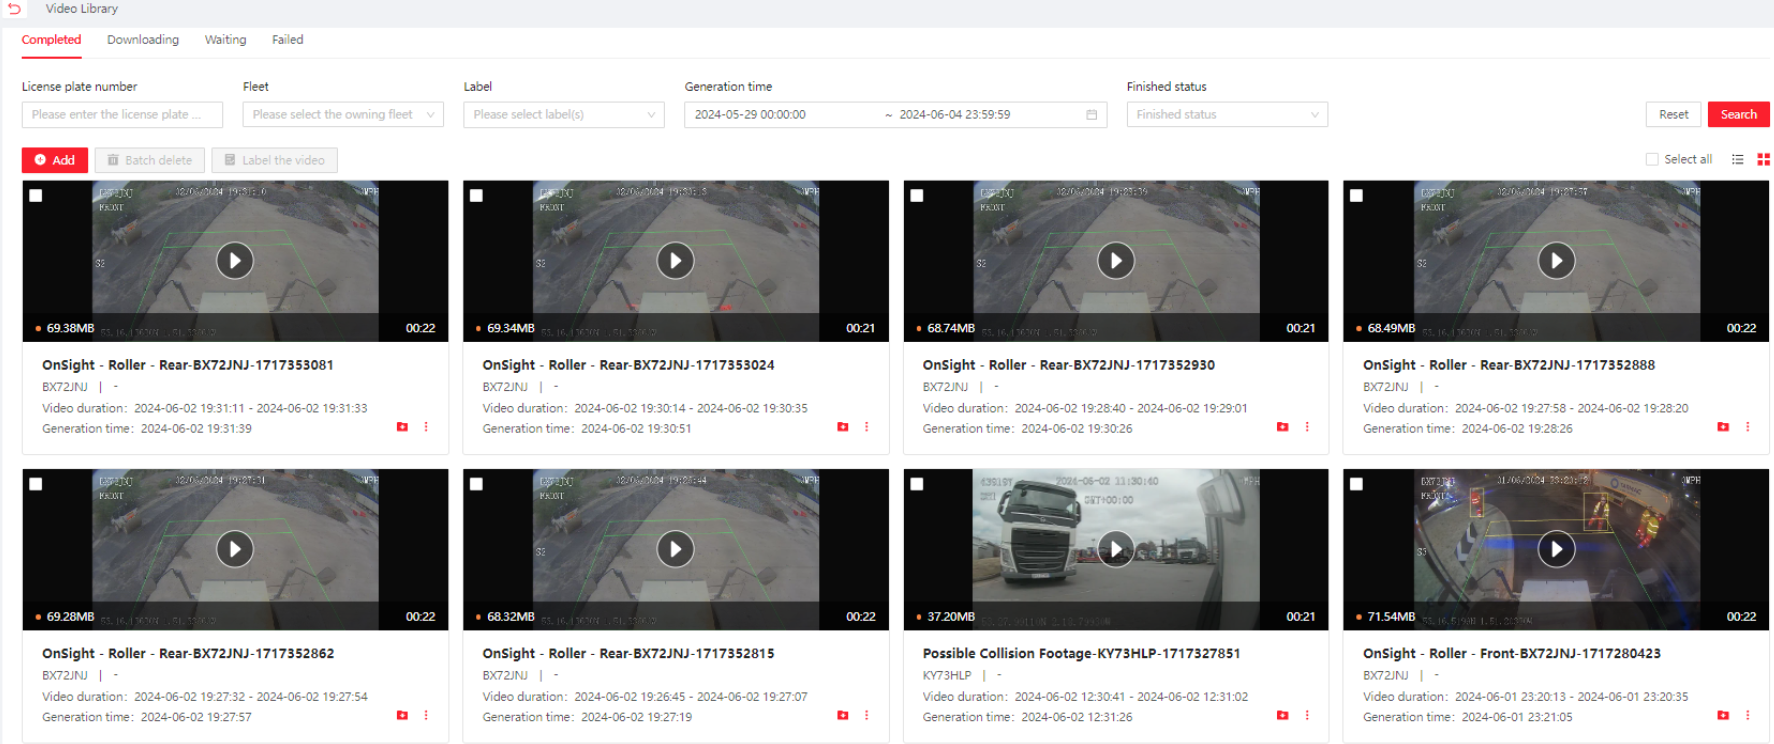
Task: Select the Possible Collision Footage video checkbox
Action: click(917, 484)
